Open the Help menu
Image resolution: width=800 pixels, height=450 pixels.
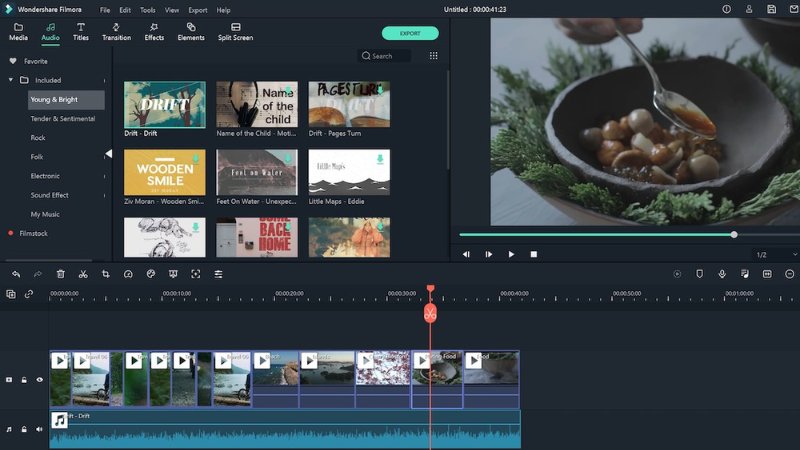click(223, 10)
